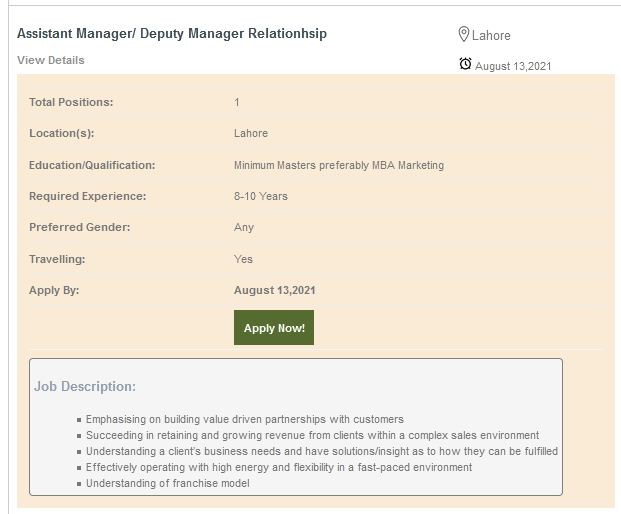Click the alarm clock deadline icon

click(465, 64)
